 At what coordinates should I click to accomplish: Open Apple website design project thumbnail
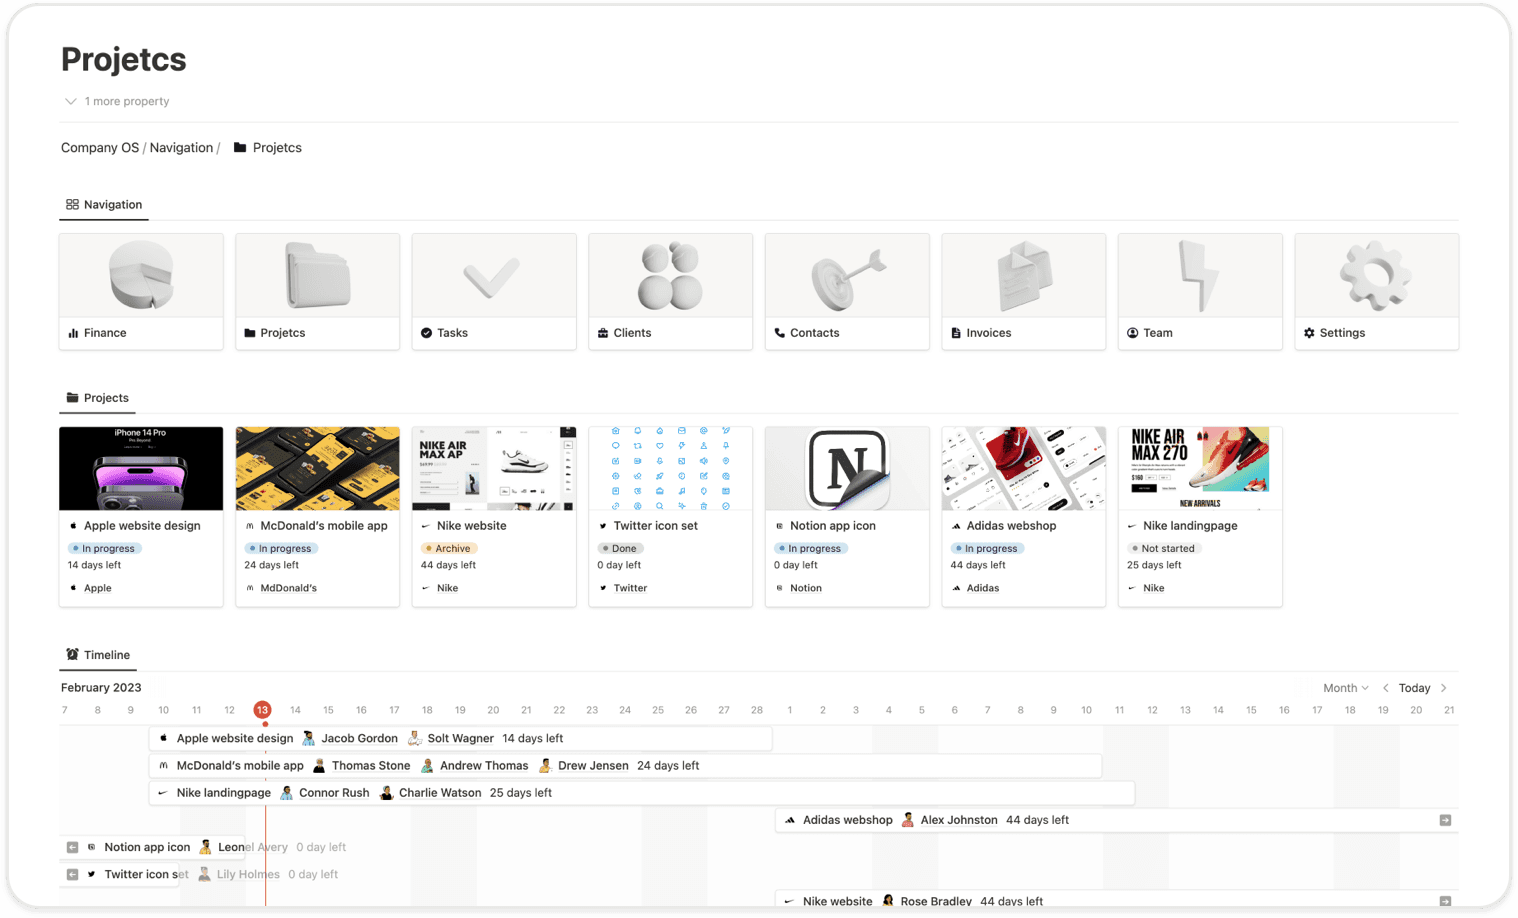pos(141,468)
